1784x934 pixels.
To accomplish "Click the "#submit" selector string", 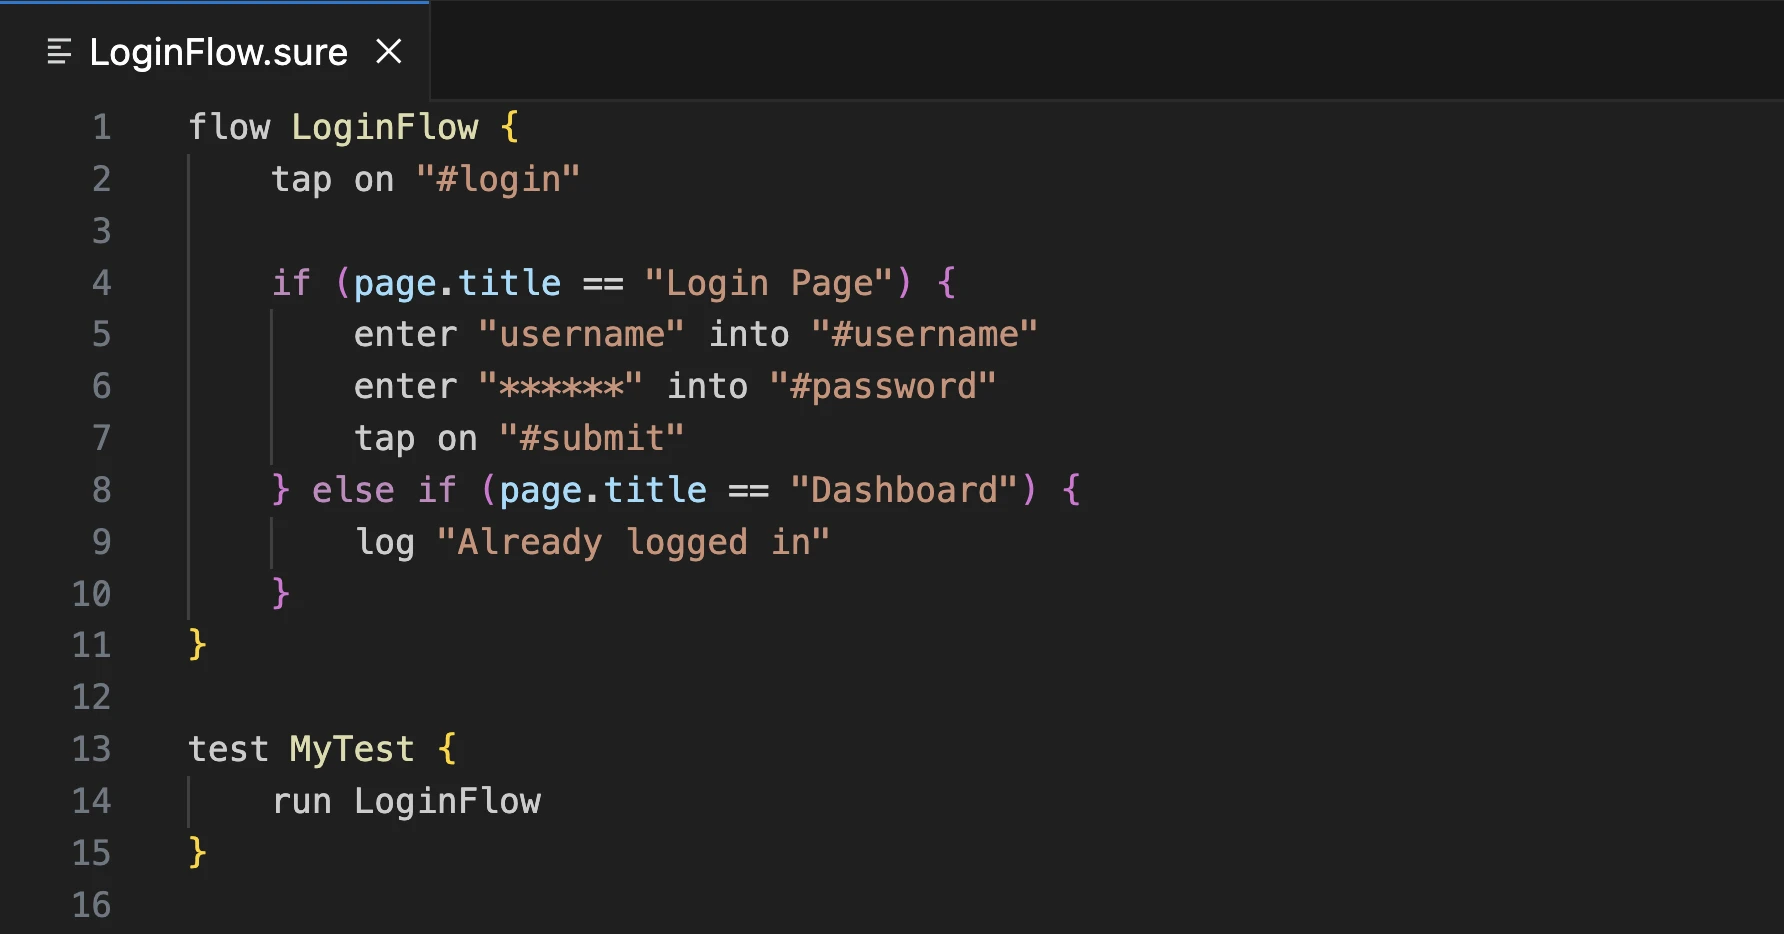I will (x=591, y=439).
